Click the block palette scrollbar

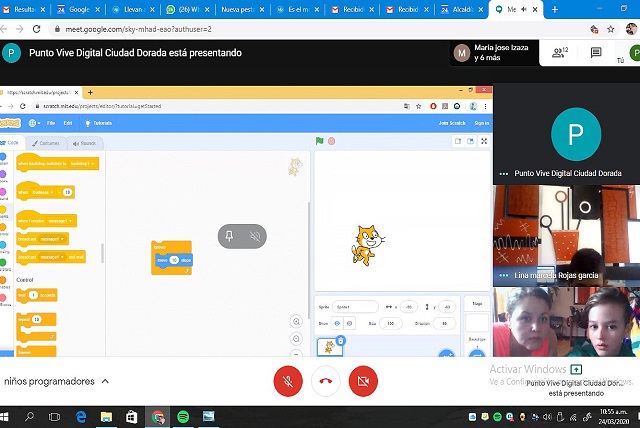coord(102,253)
